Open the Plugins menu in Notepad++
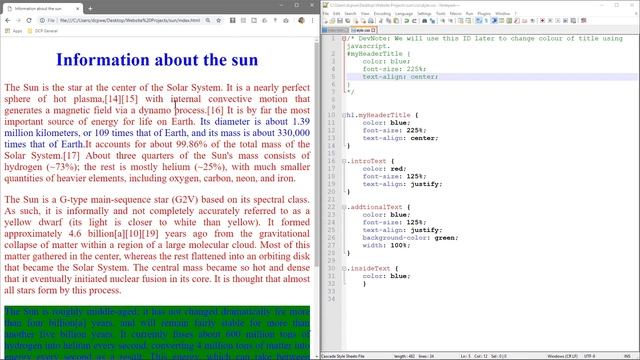640x360 pixels. (484, 13)
